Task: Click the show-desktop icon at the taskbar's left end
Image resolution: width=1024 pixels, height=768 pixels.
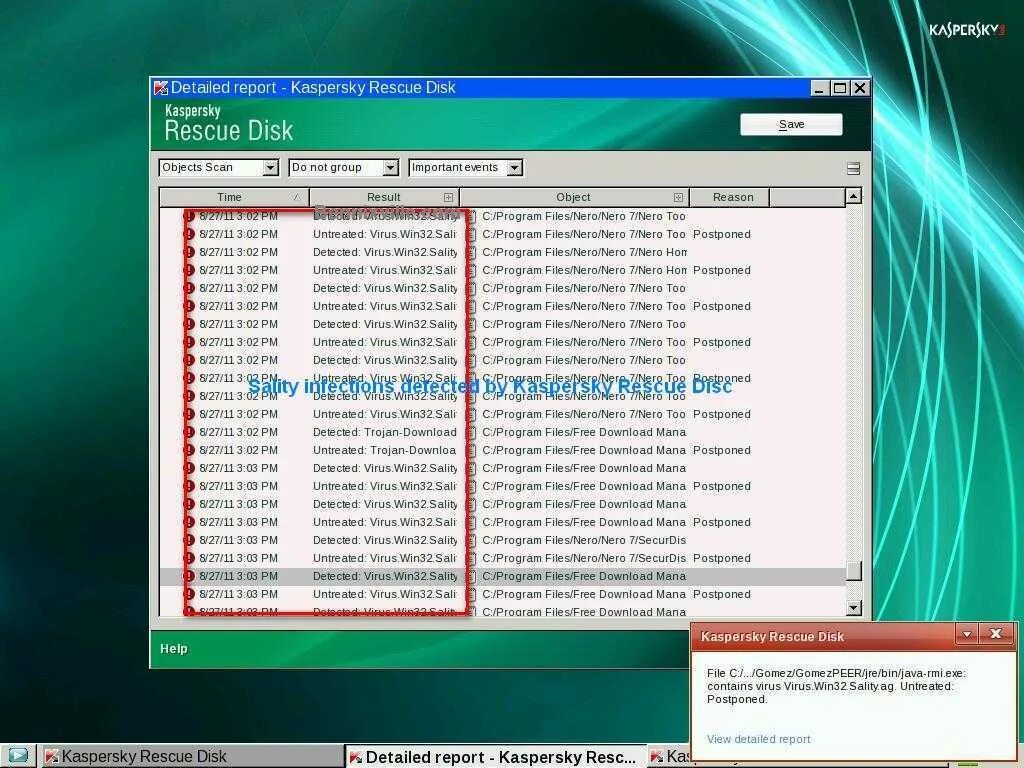Action: coord(18,756)
